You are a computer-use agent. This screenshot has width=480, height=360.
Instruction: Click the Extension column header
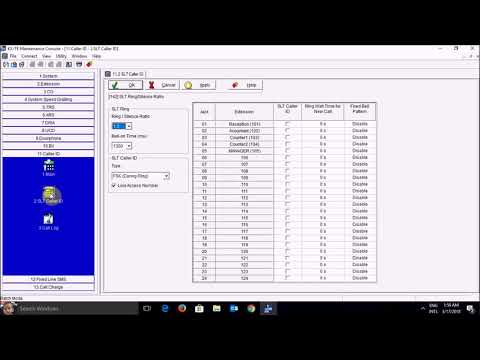244,112
